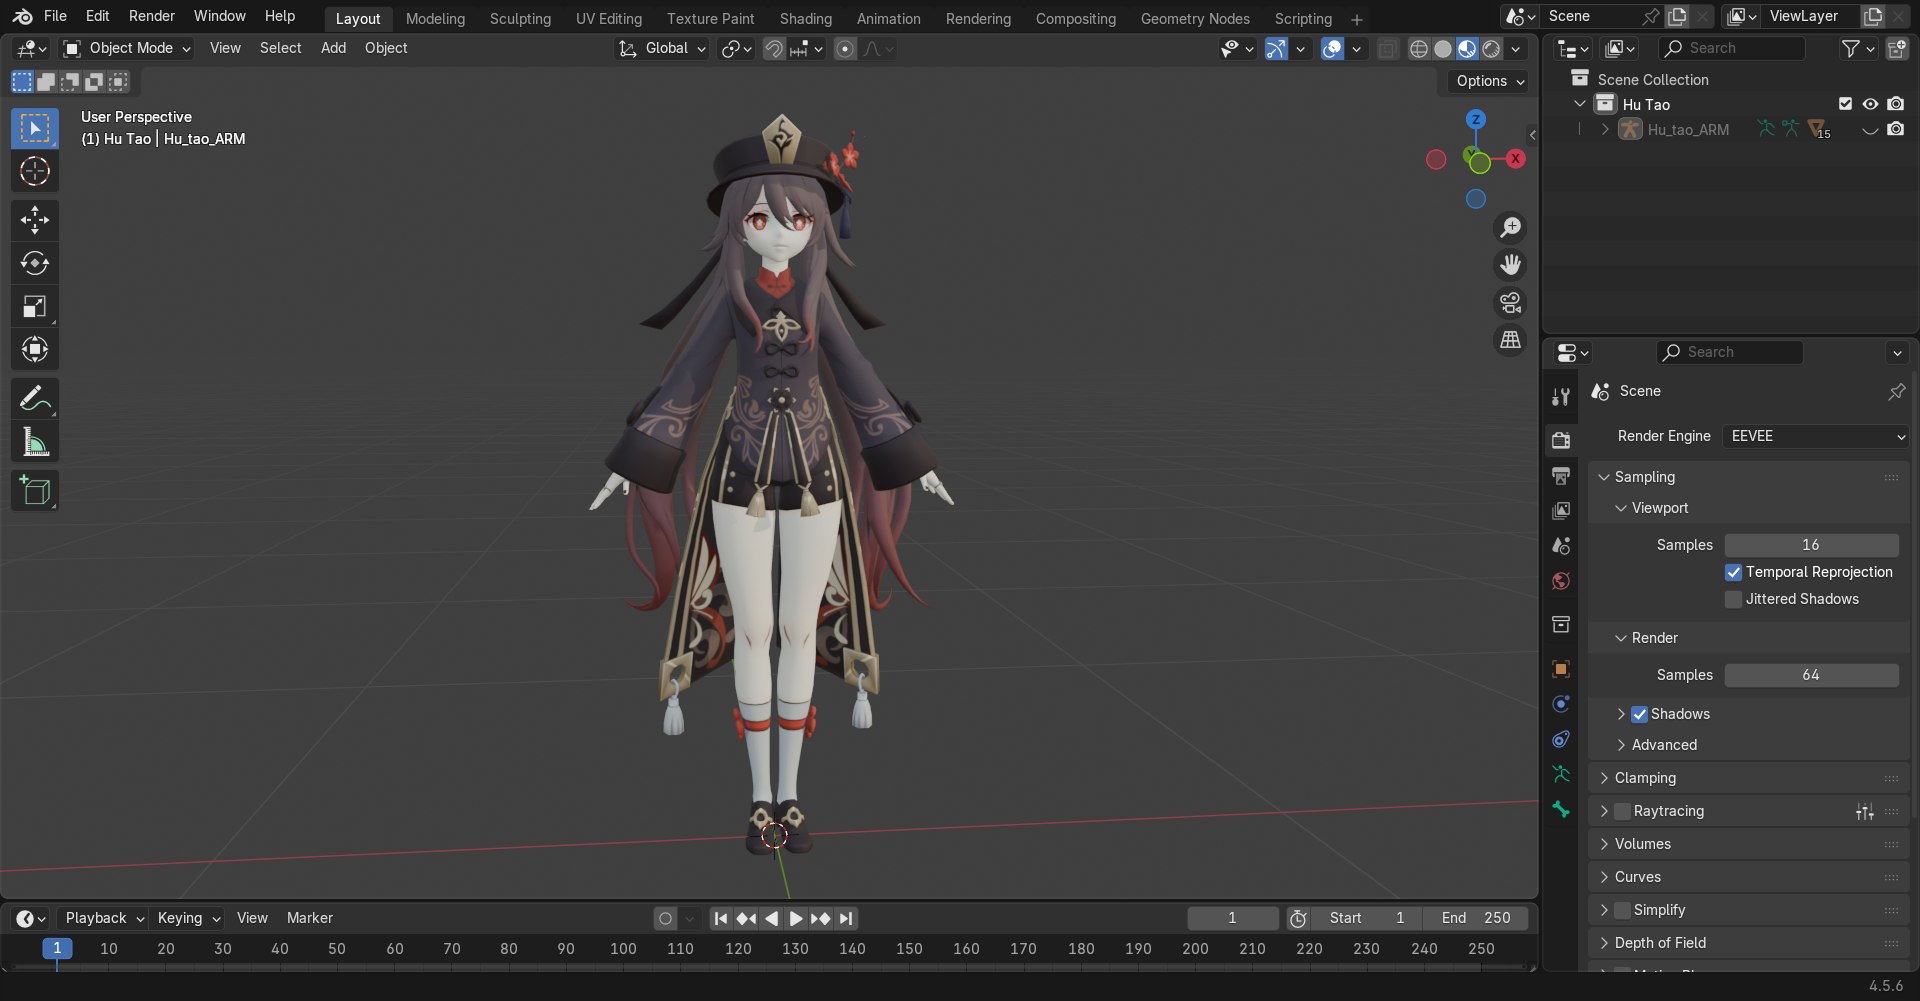The width and height of the screenshot is (1920, 1001).
Task: Open the Render Engine EEVEE dropdown
Action: 1815,437
